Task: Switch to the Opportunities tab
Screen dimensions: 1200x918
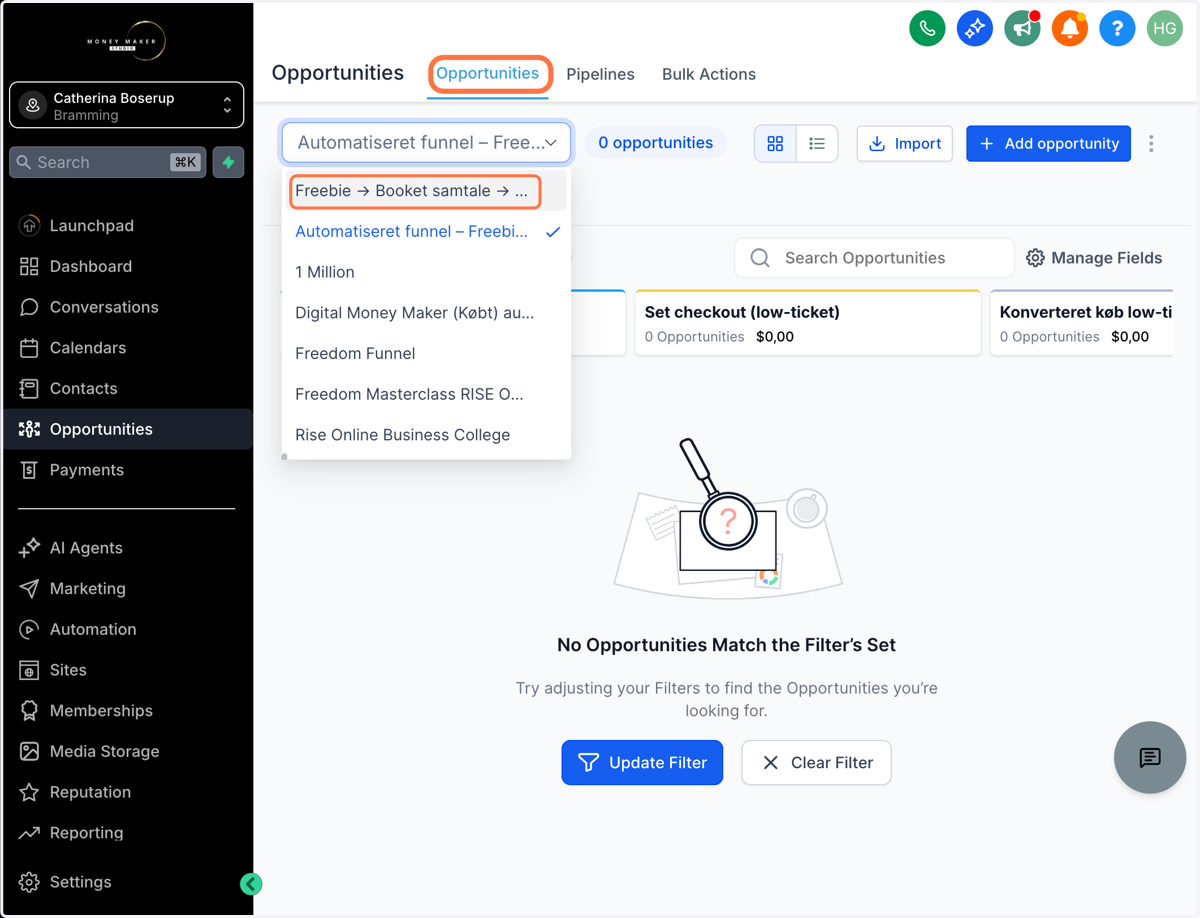Action: click(489, 74)
